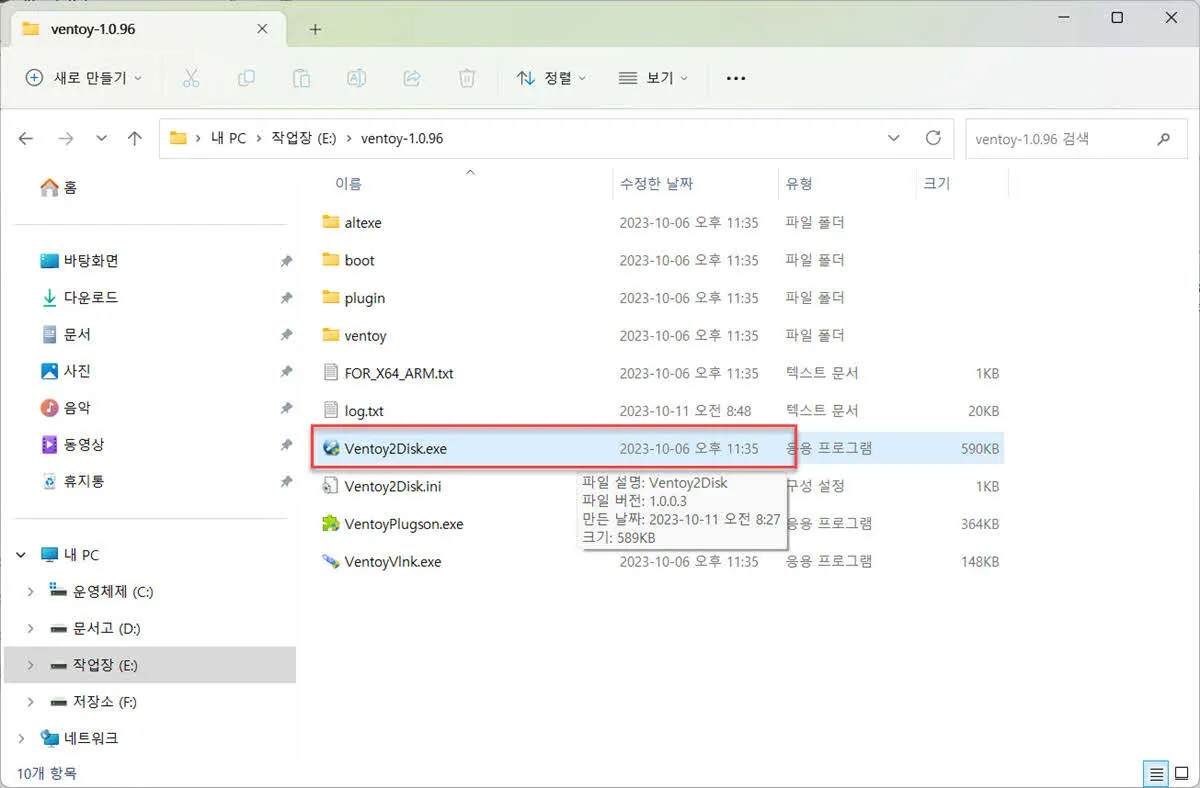
Task: Switch to thumbnail view using bottom-right toggle
Action: (x=1181, y=773)
